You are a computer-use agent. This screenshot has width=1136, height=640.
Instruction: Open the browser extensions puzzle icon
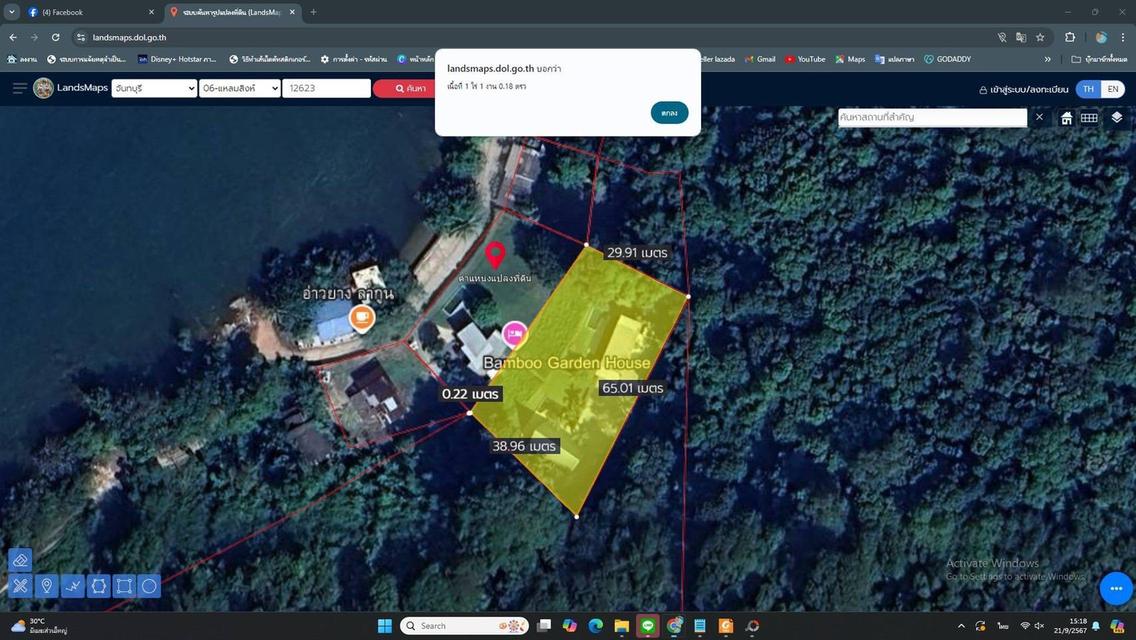pyautogui.click(x=1069, y=37)
